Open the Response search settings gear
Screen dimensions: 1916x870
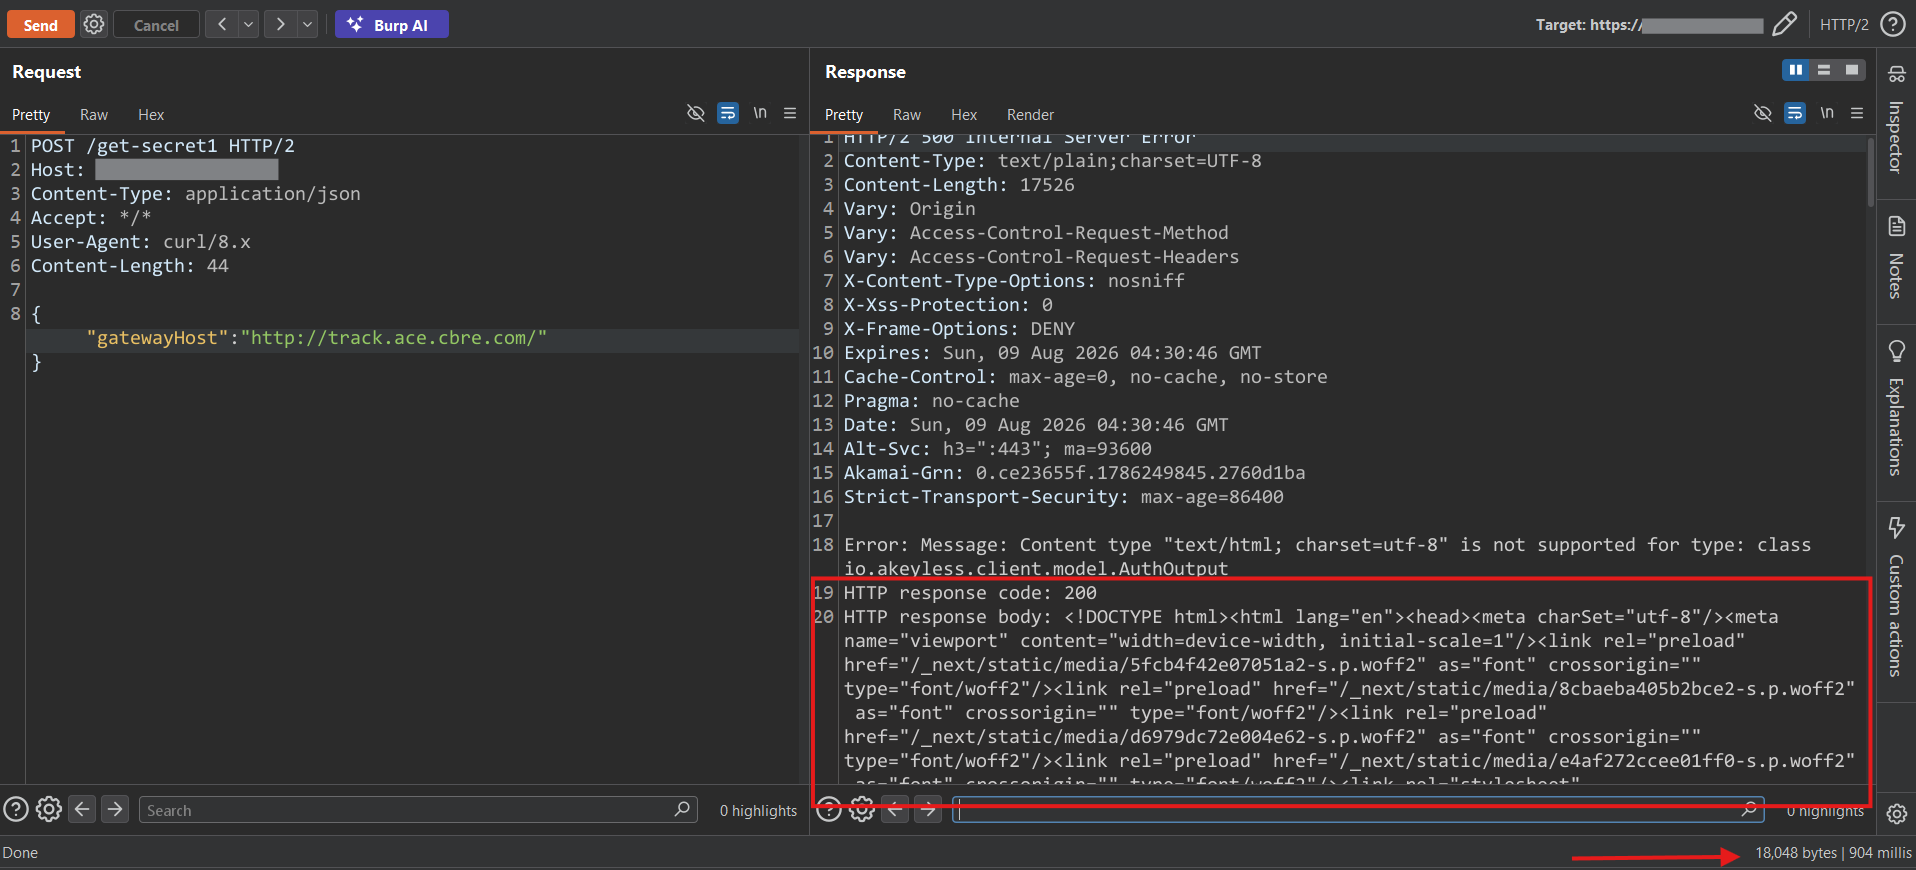pos(862,809)
